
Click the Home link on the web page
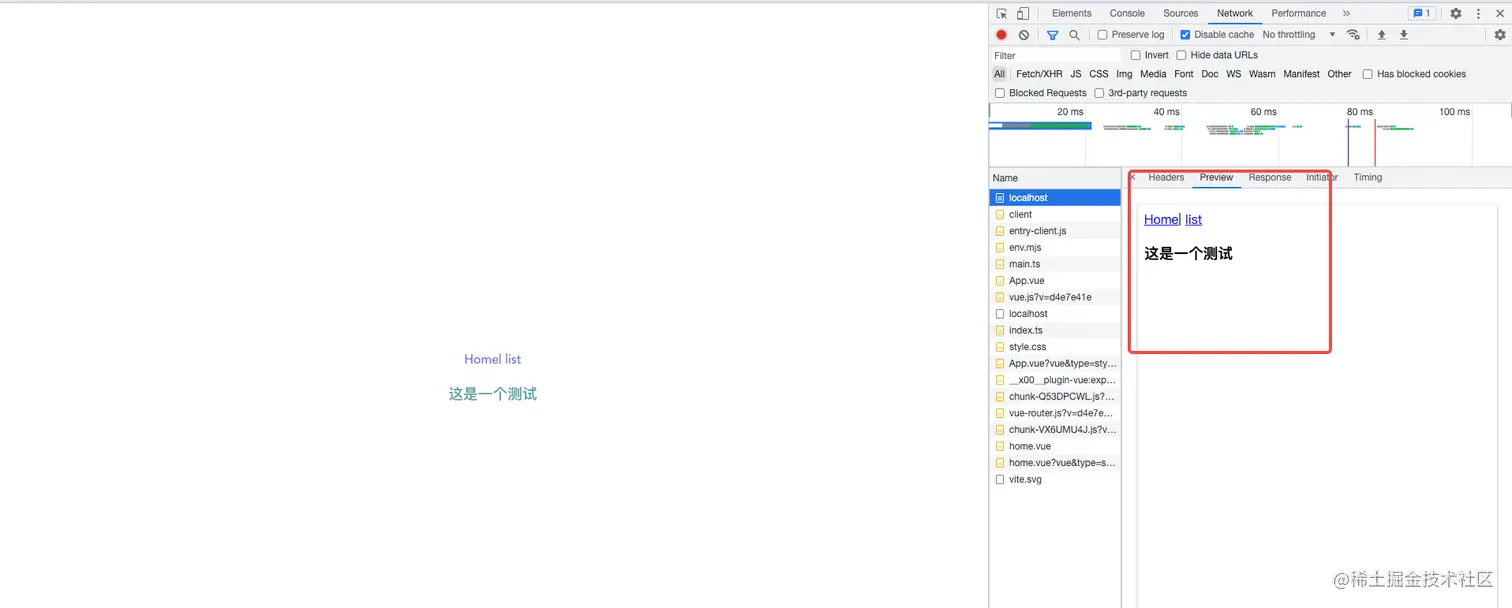pyautogui.click(x=480, y=359)
